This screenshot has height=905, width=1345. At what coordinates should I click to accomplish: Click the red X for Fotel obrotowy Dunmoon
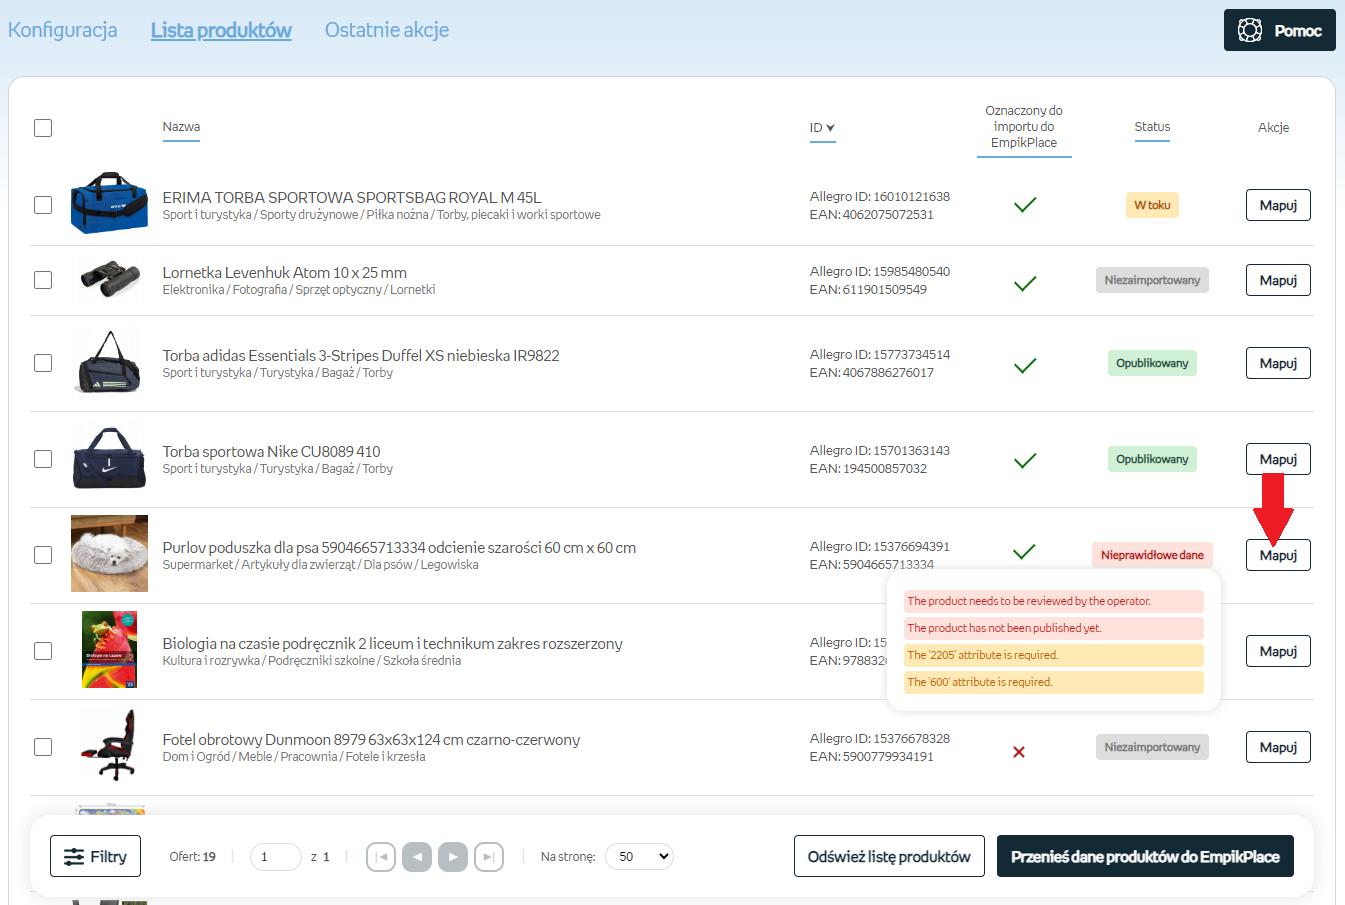pyautogui.click(x=1019, y=752)
